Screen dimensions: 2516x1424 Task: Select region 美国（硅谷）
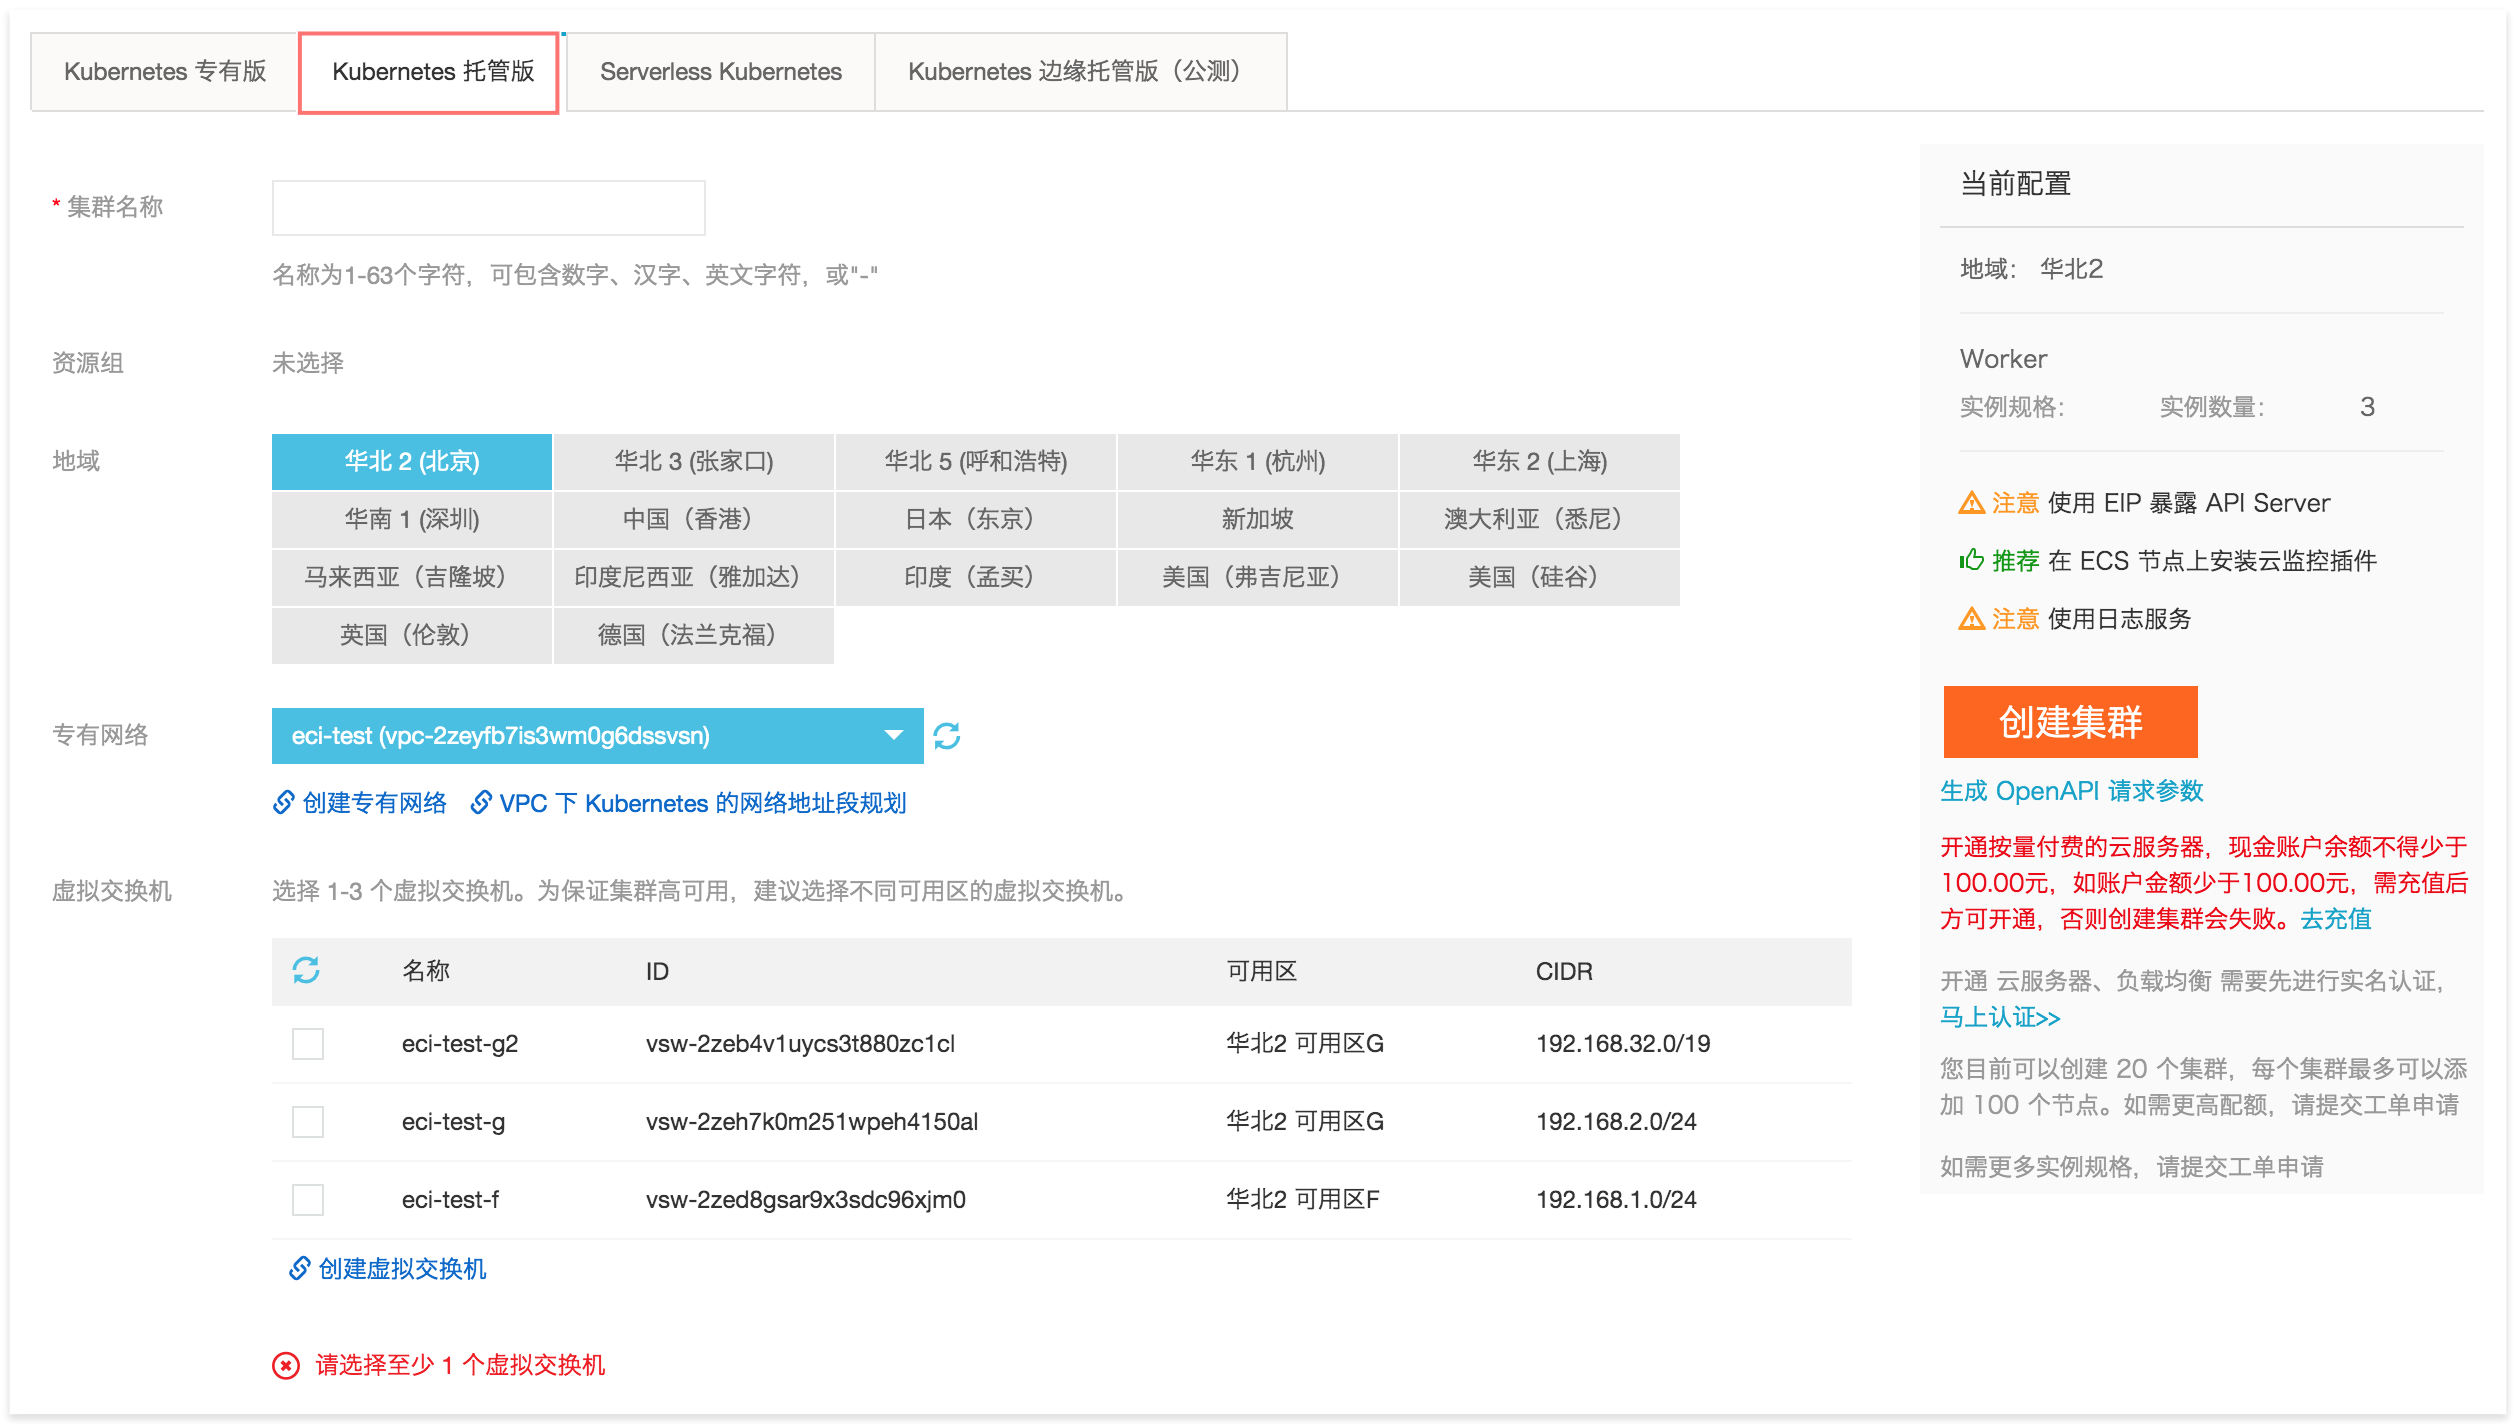pyautogui.click(x=1539, y=577)
